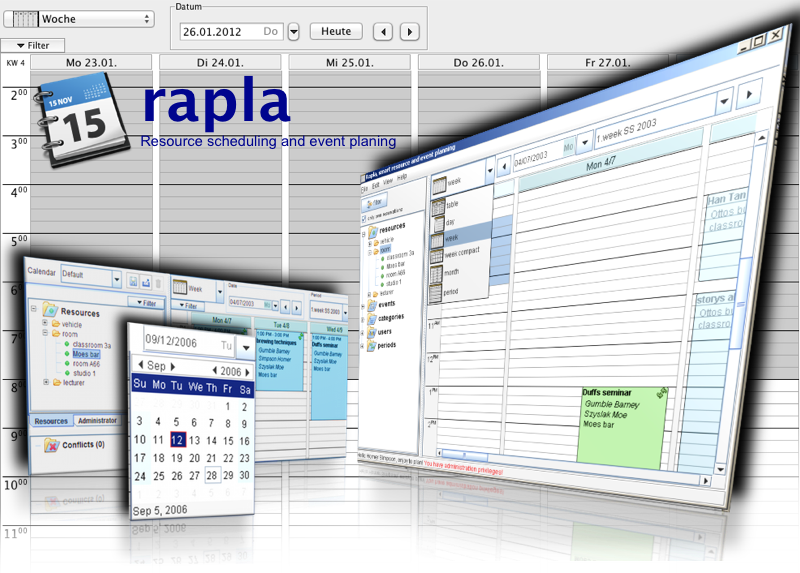This screenshot has width=800, height=573.
Task: Click the Conflicts folder icon
Action: [51, 445]
